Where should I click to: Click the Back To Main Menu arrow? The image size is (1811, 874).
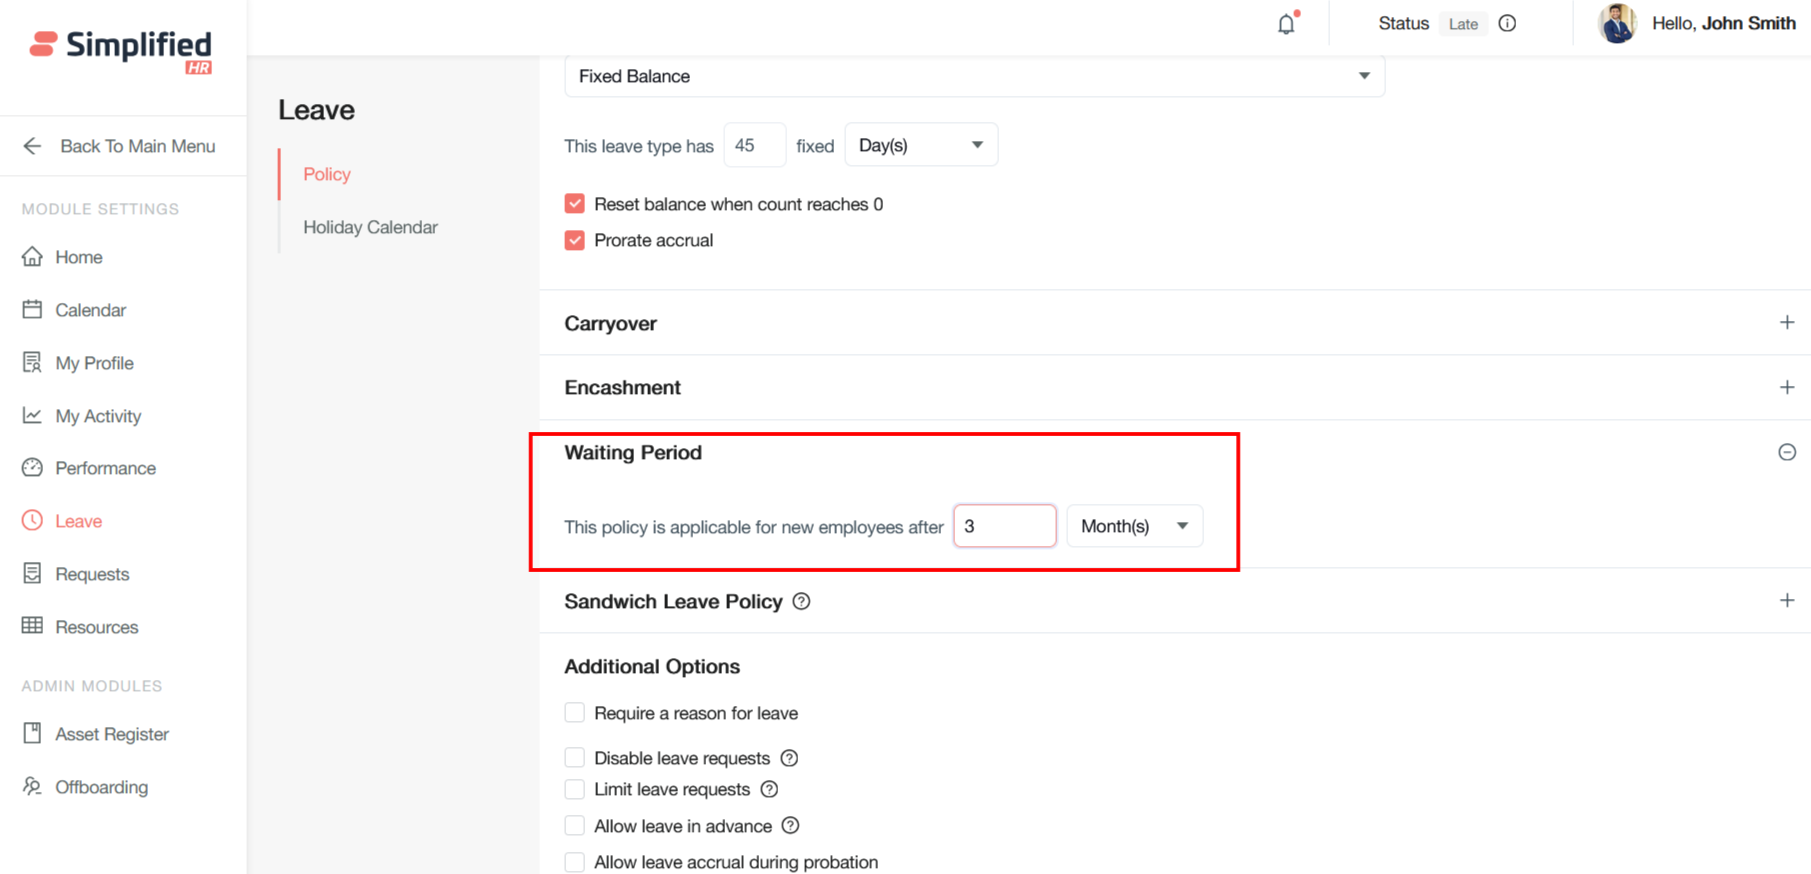pyautogui.click(x=33, y=146)
